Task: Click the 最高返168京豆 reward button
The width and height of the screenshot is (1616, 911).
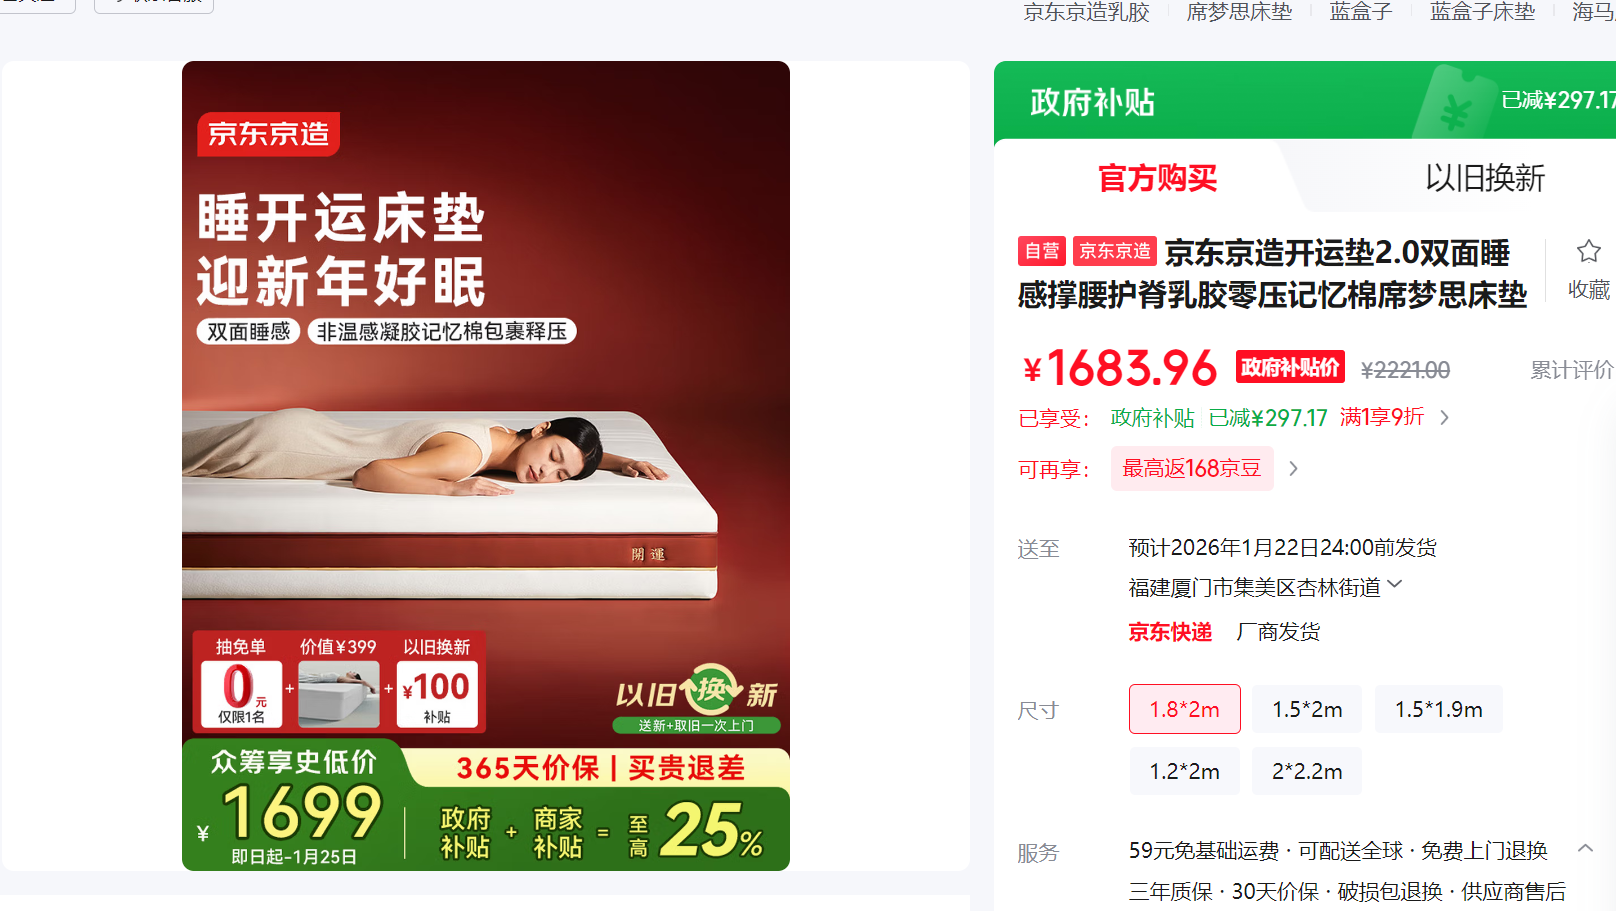Action: (x=1192, y=468)
